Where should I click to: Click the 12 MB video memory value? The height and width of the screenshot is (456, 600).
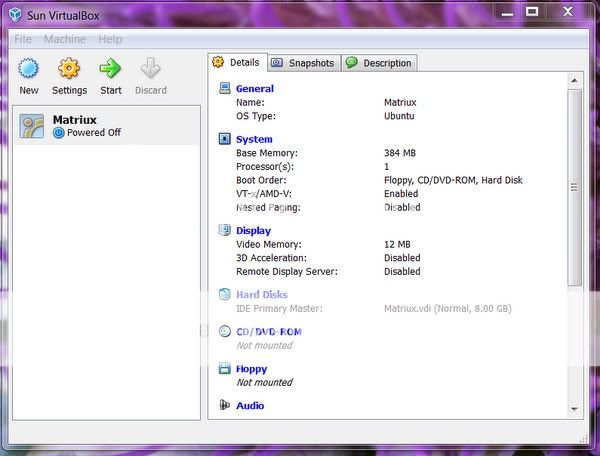click(397, 244)
